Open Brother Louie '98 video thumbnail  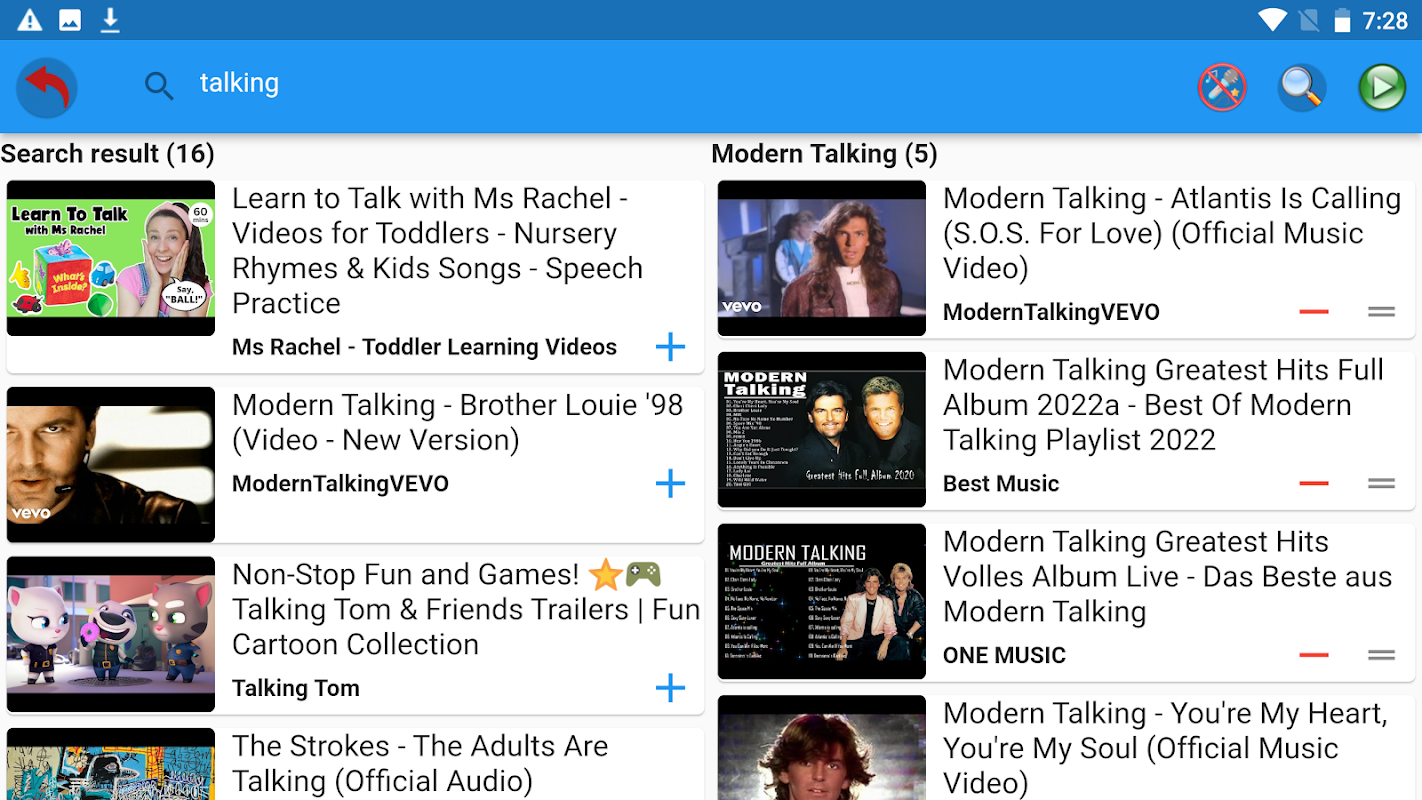111,464
